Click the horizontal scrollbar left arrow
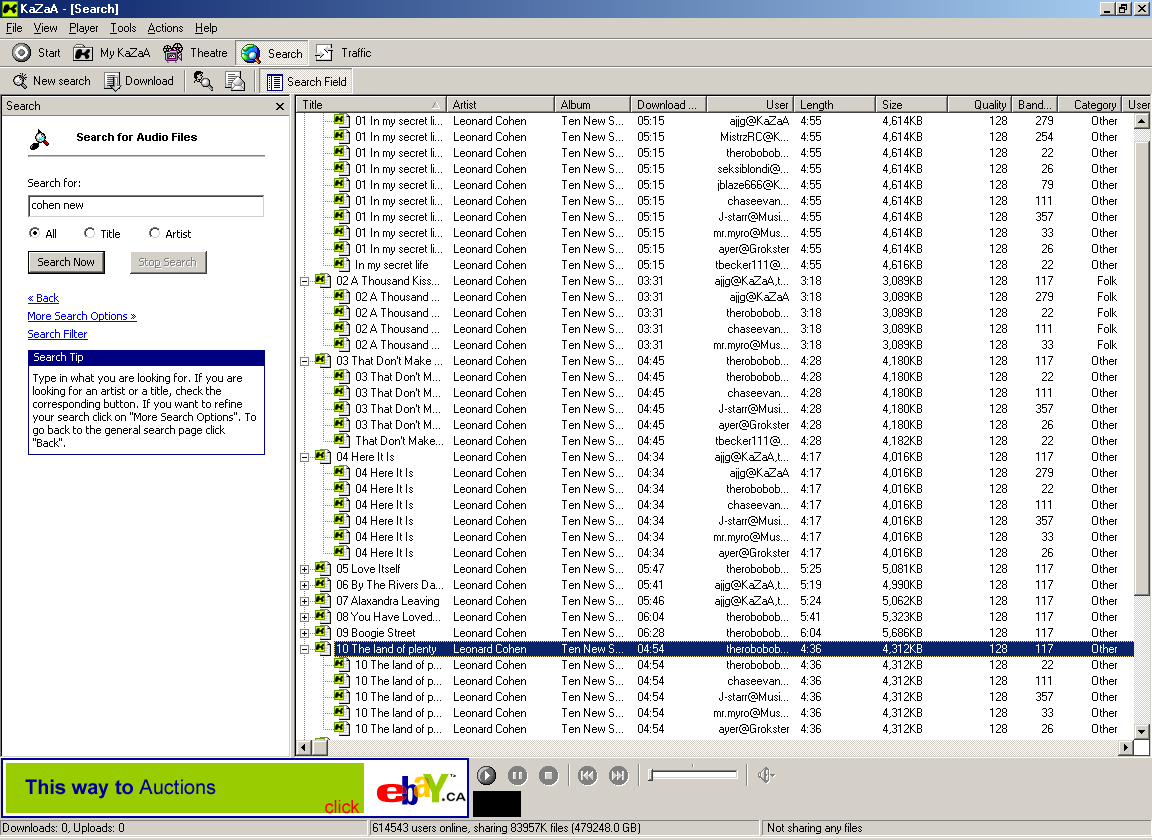Screen dimensions: 1152x840 [304, 747]
